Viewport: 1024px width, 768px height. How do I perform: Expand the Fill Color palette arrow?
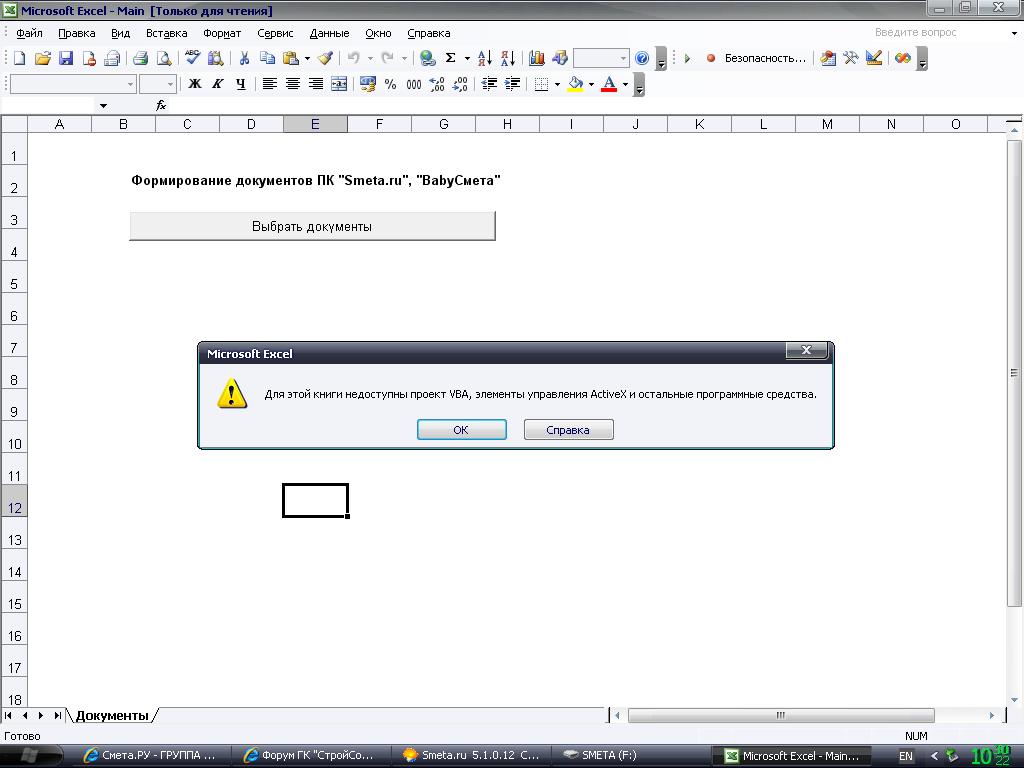(x=592, y=84)
